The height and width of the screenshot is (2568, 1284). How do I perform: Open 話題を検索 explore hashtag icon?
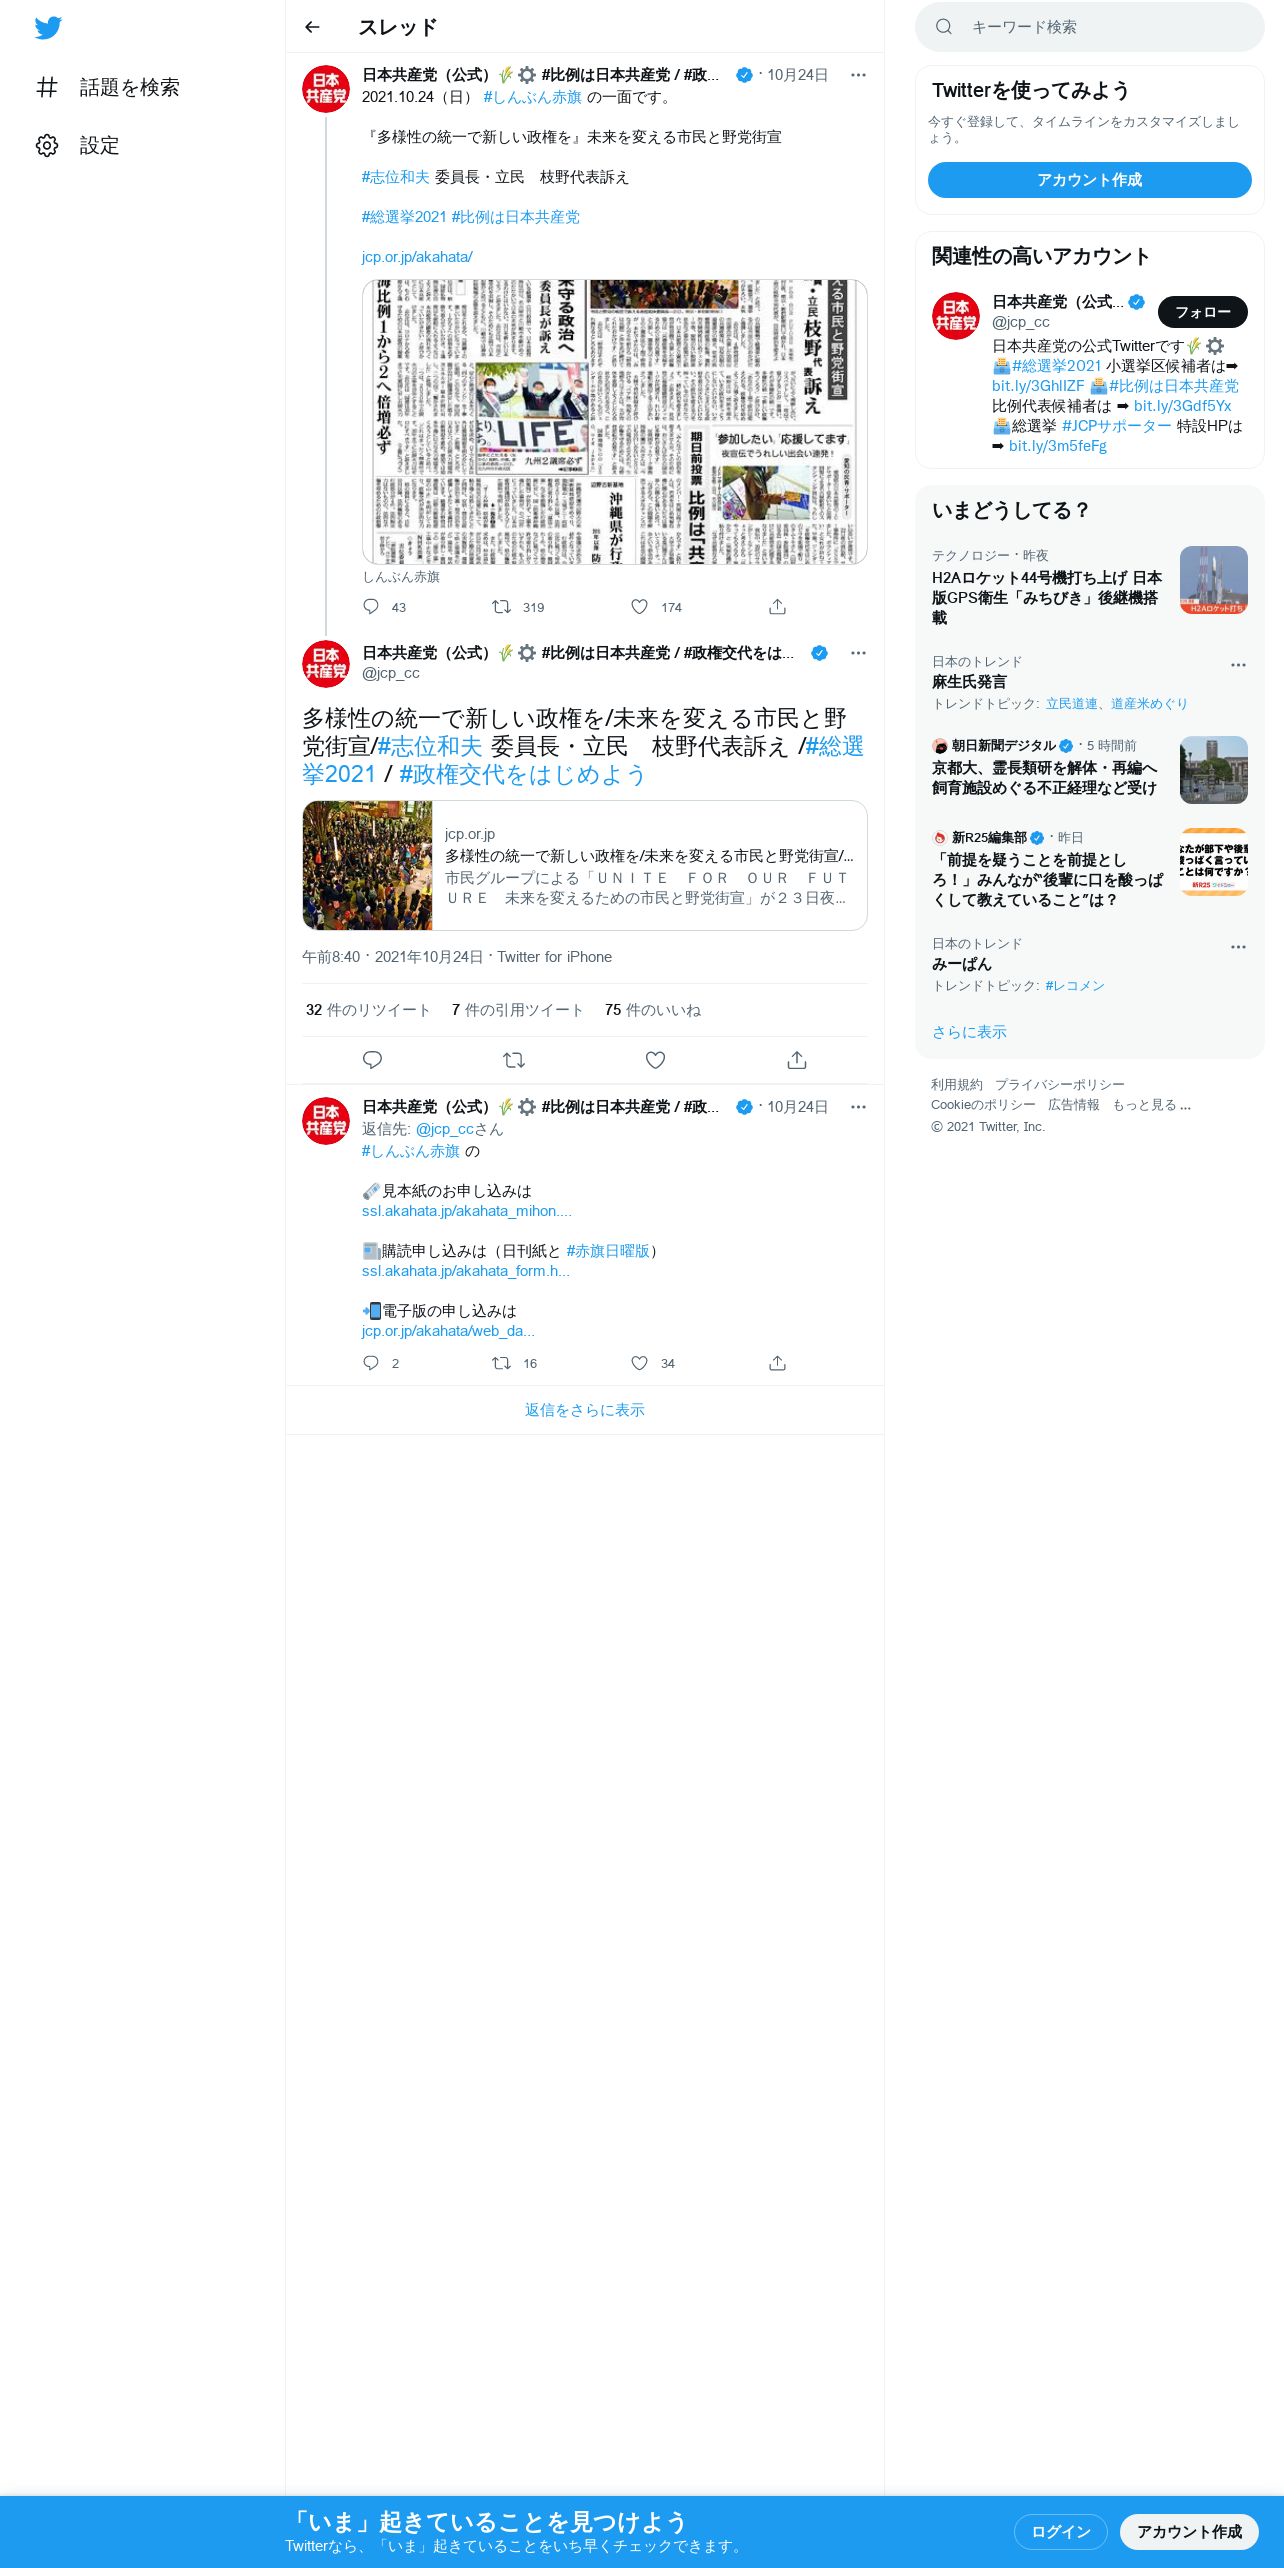[47, 87]
